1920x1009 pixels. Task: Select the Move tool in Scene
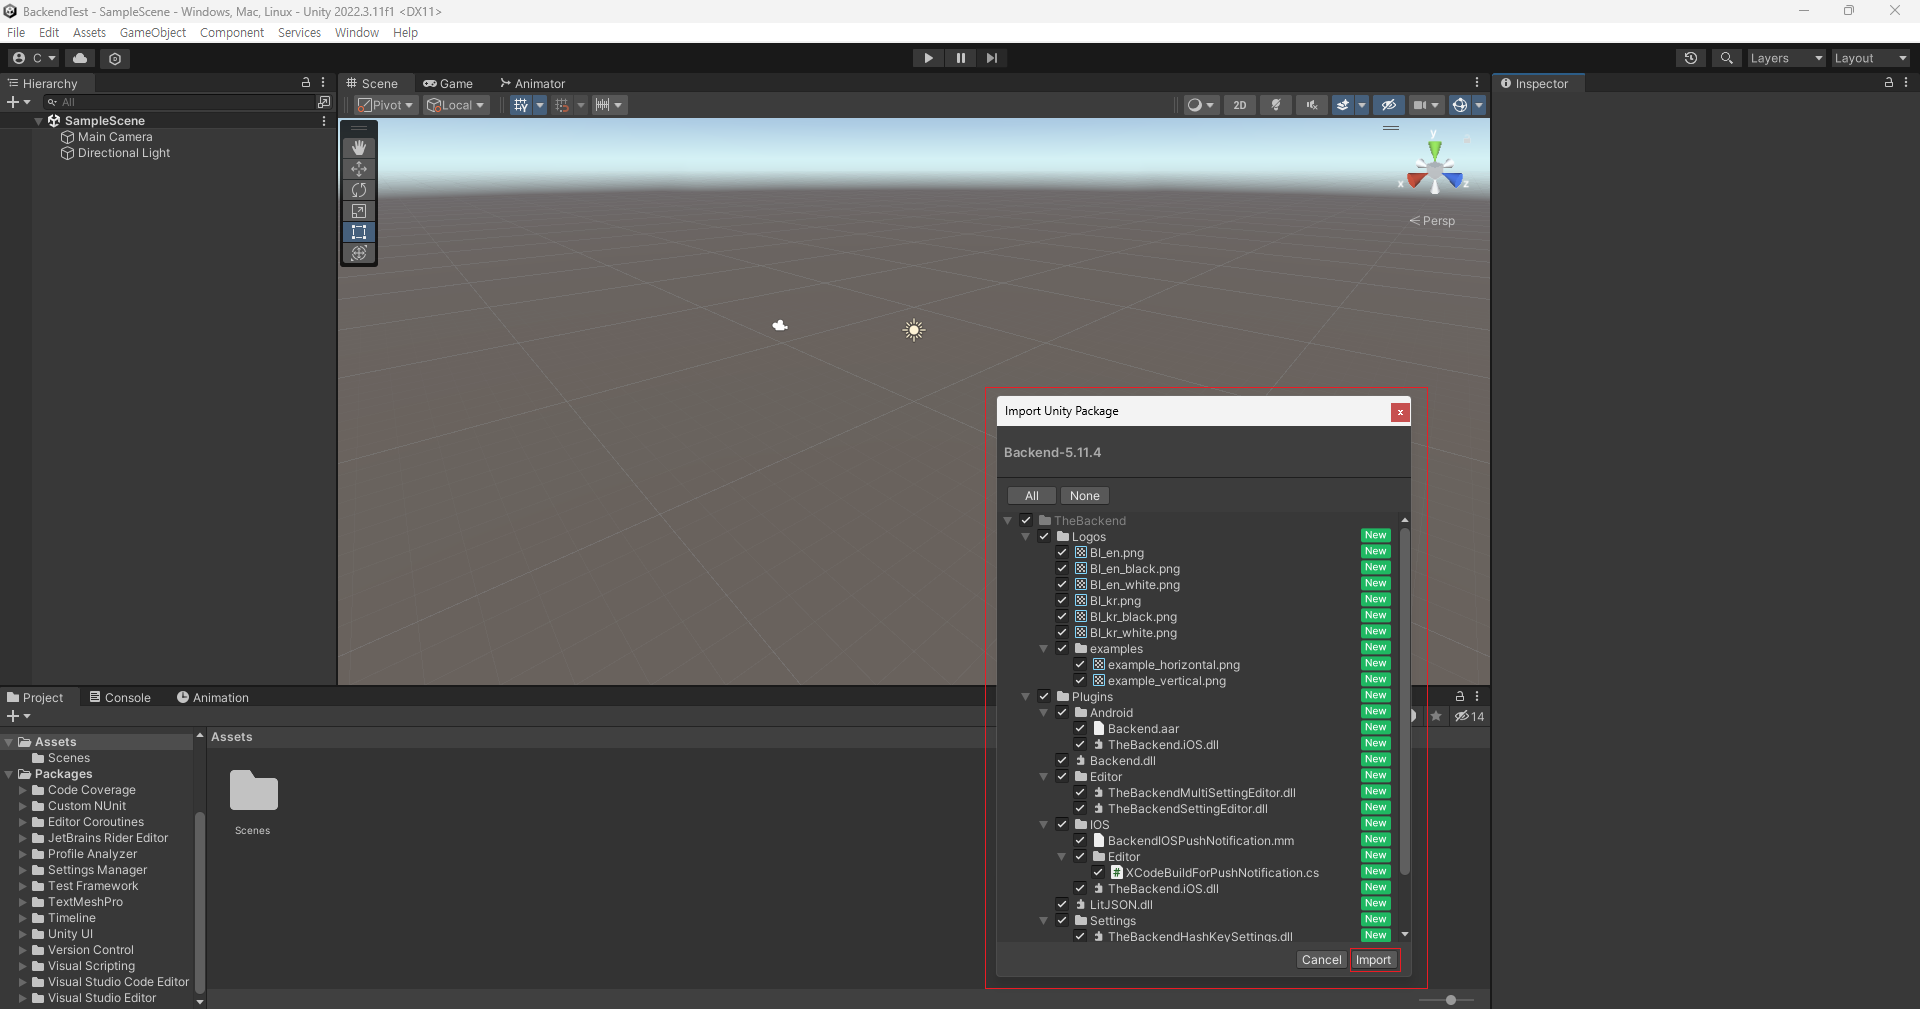pos(359,169)
